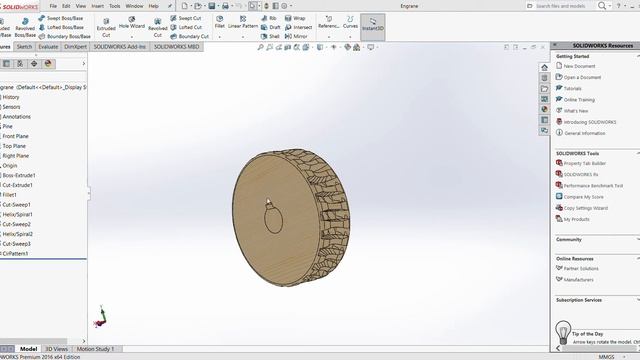The image size is (640, 360).
Task: Apply the Fillet tool
Action: tap(220, 22)
